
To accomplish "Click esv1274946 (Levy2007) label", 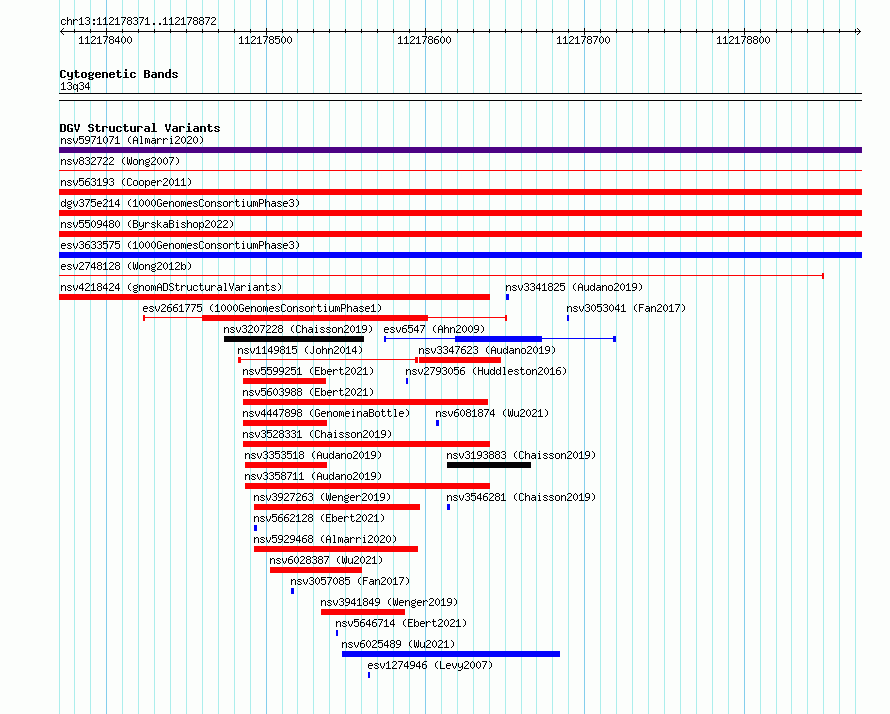I will tap(430, 665).
